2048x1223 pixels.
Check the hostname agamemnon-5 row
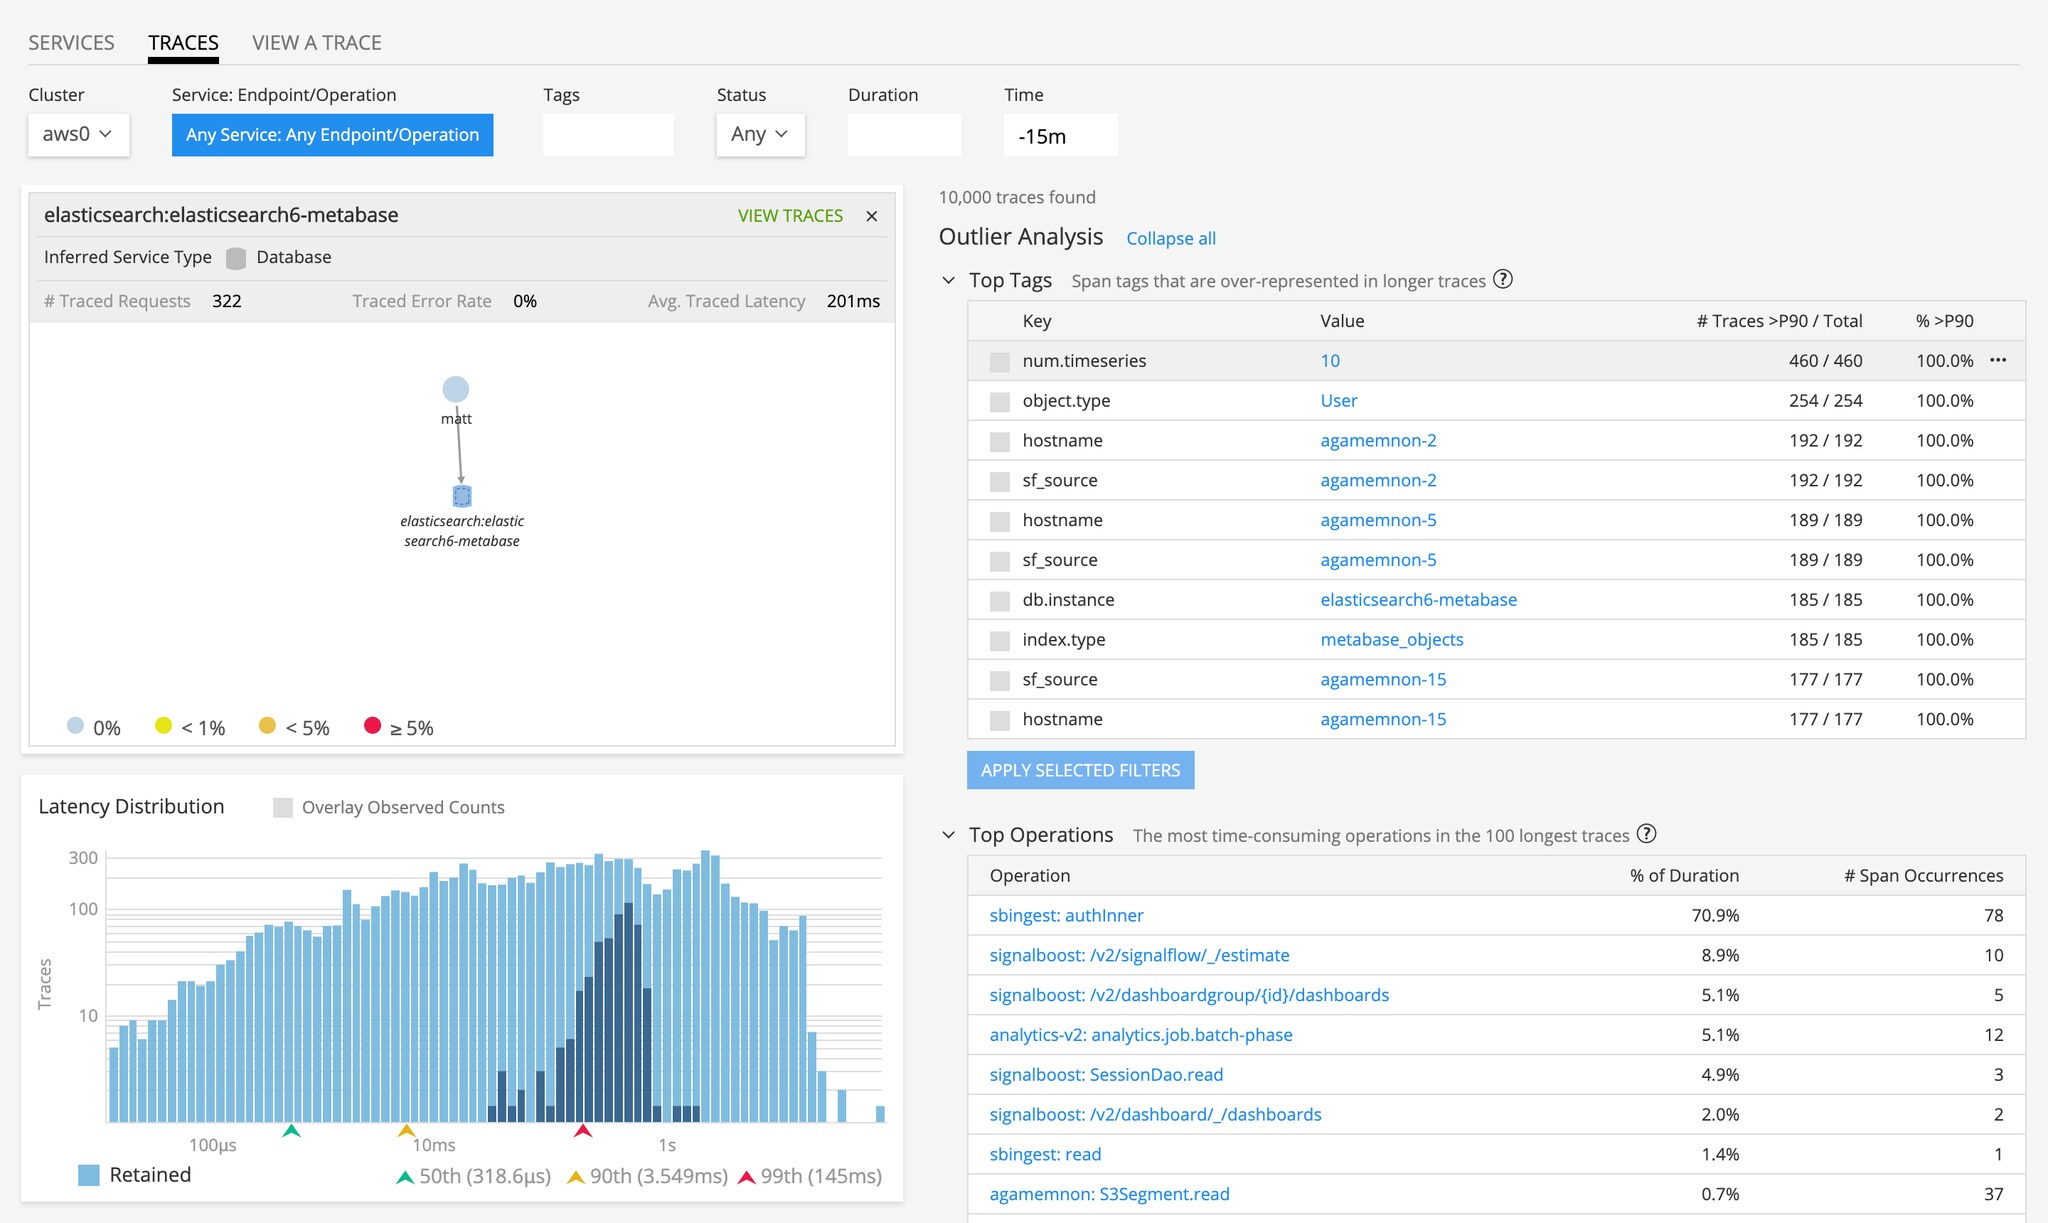click(999, 521)
